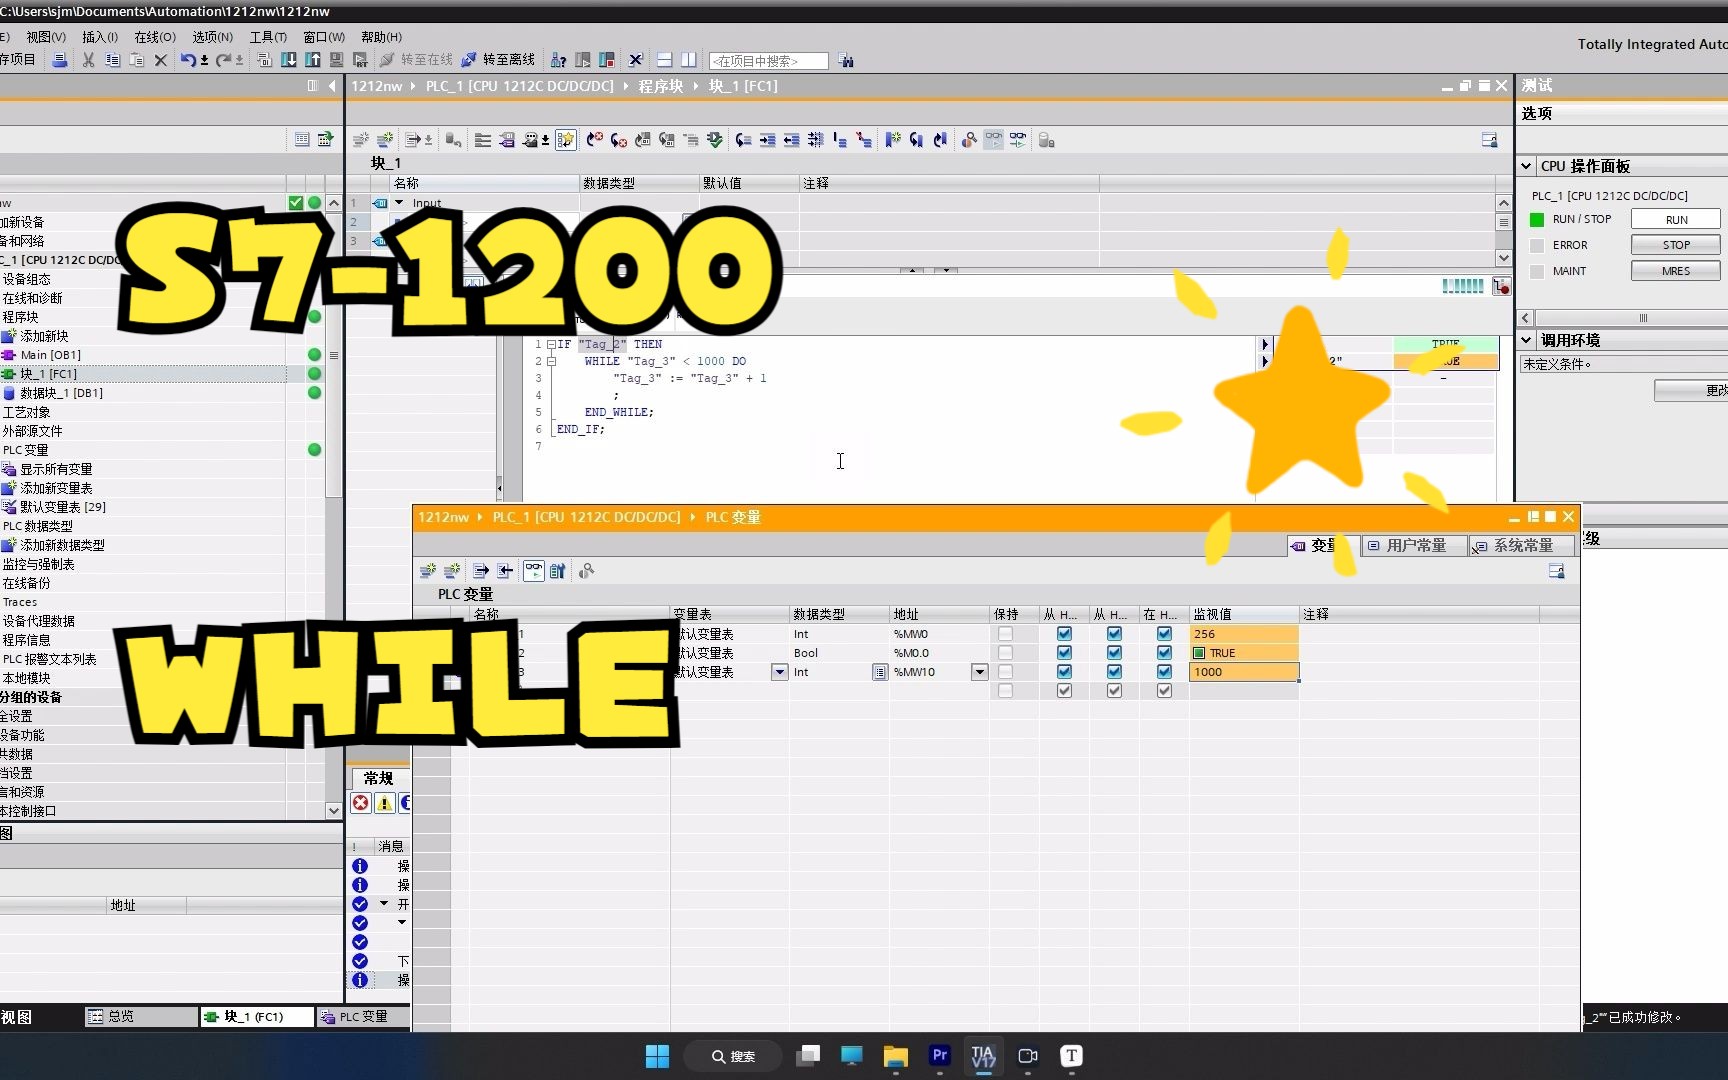This screenshot has width=1728, height=1080.
Task: Undo the last action
Action: pyautogui.click(x=188, y=60)
